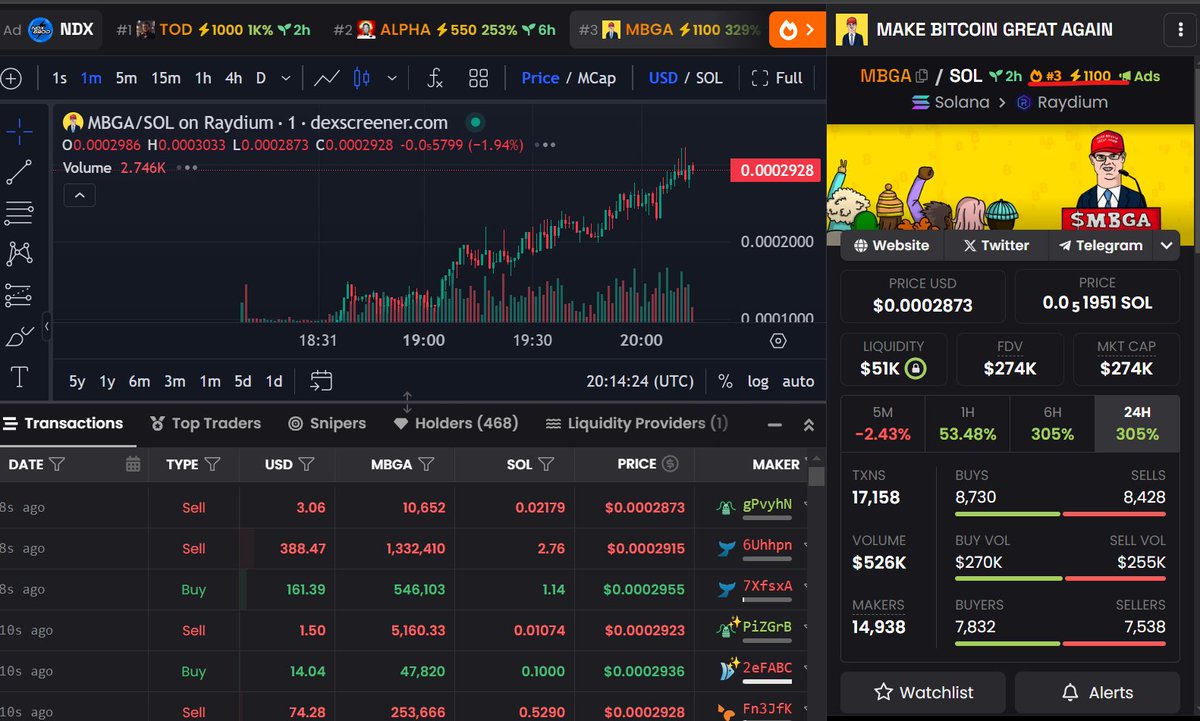Switch chart to MCap mode
Image resolution: width=1200 pixels, height=721 pixels.
click(x=597, y=78)
